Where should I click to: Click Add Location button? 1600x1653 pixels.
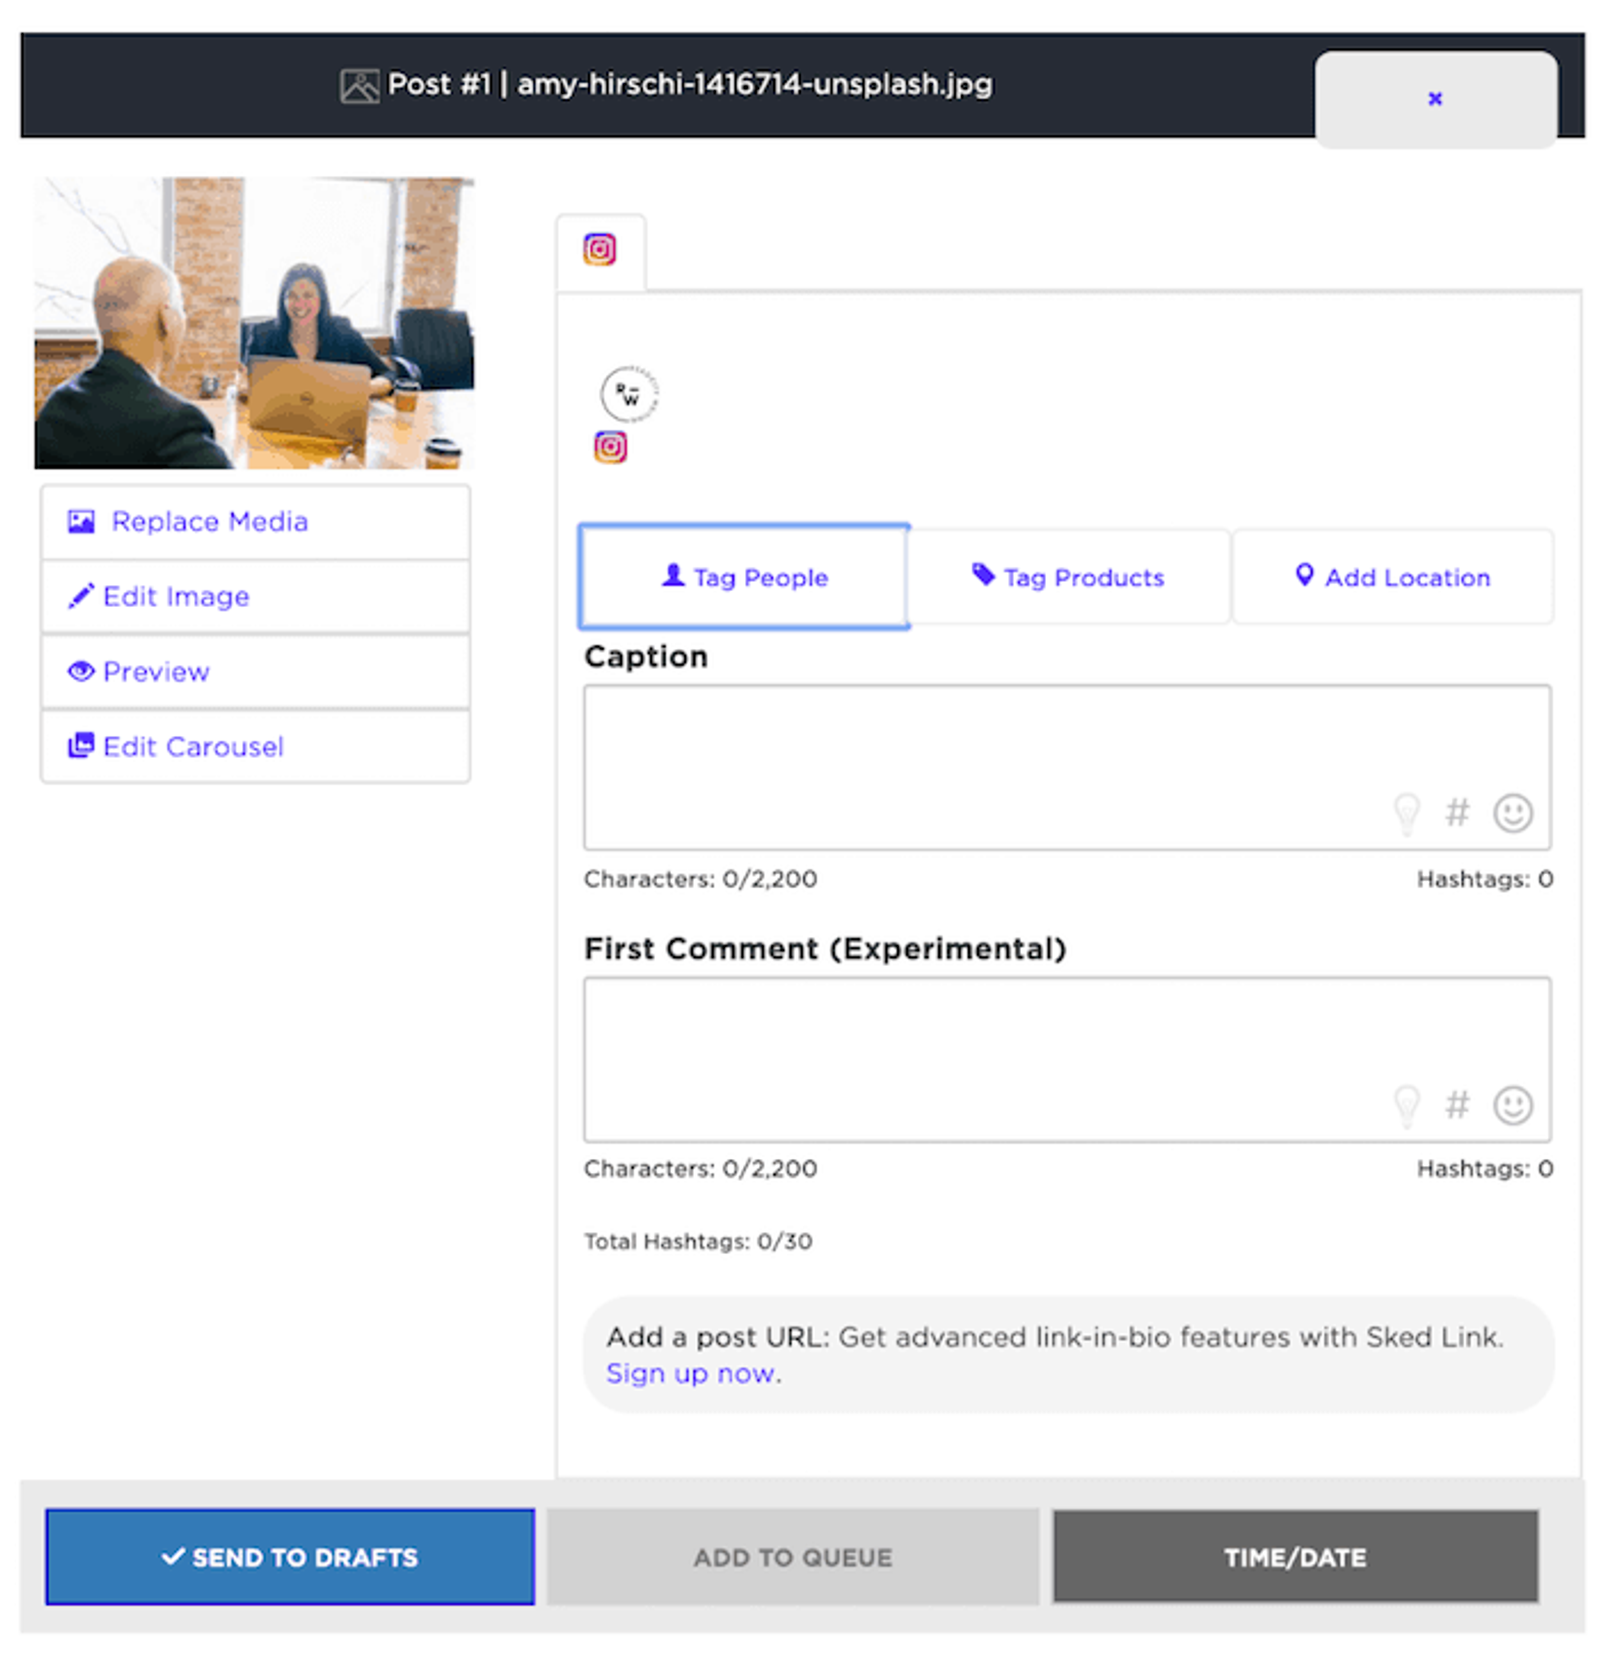[1392, 577]
